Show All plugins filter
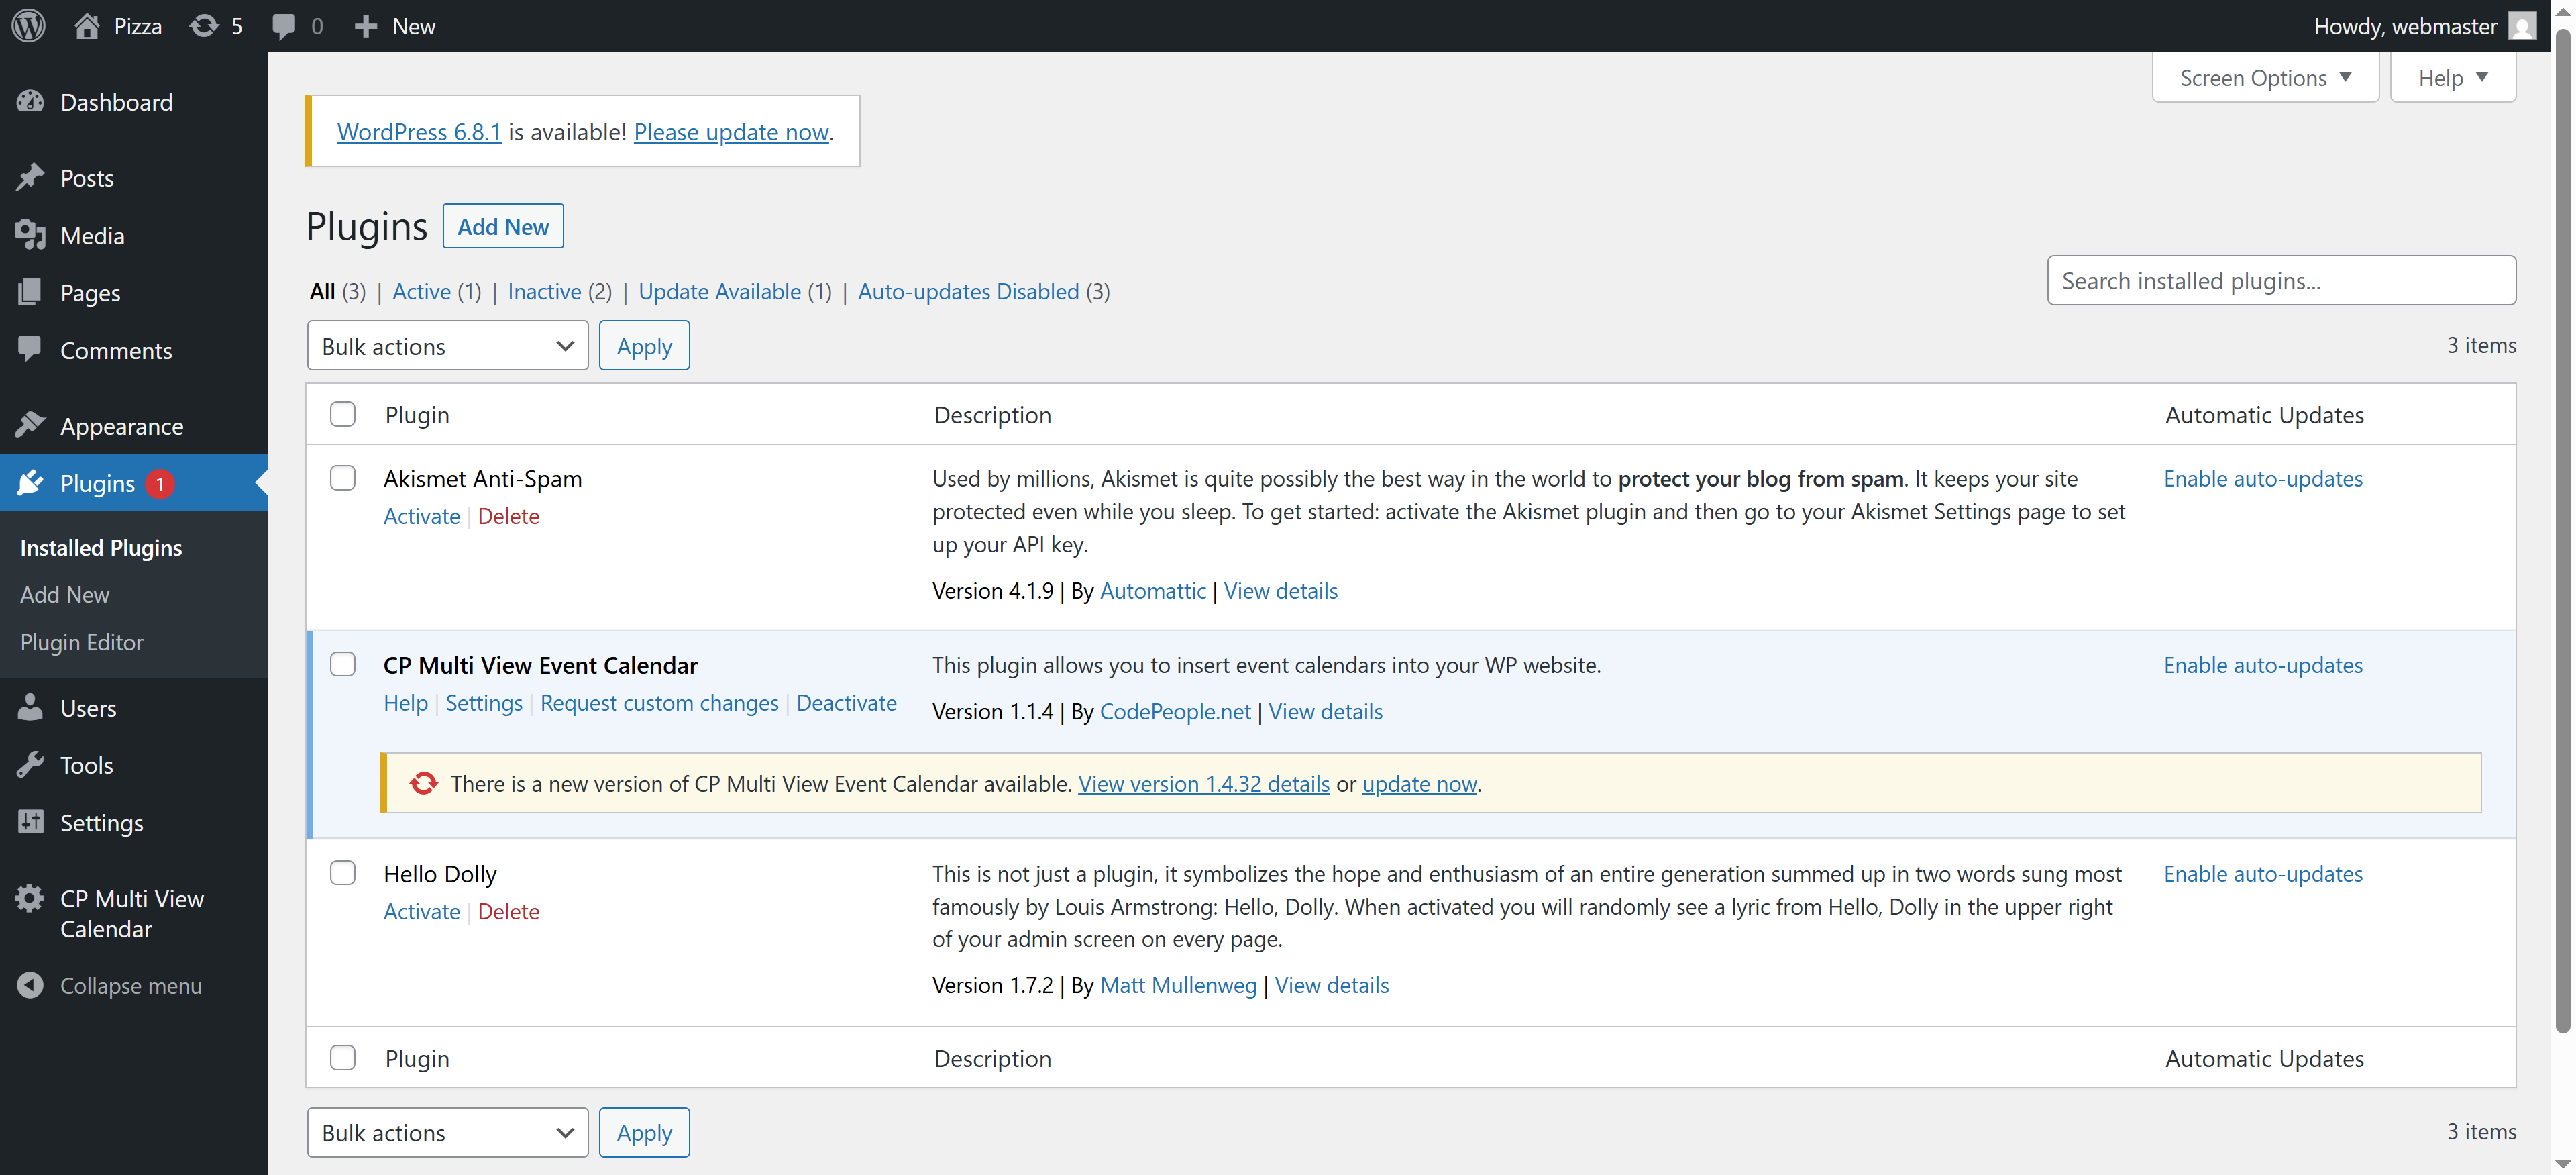Viewport: 2576px width, 1175px height. pos(322,291)
